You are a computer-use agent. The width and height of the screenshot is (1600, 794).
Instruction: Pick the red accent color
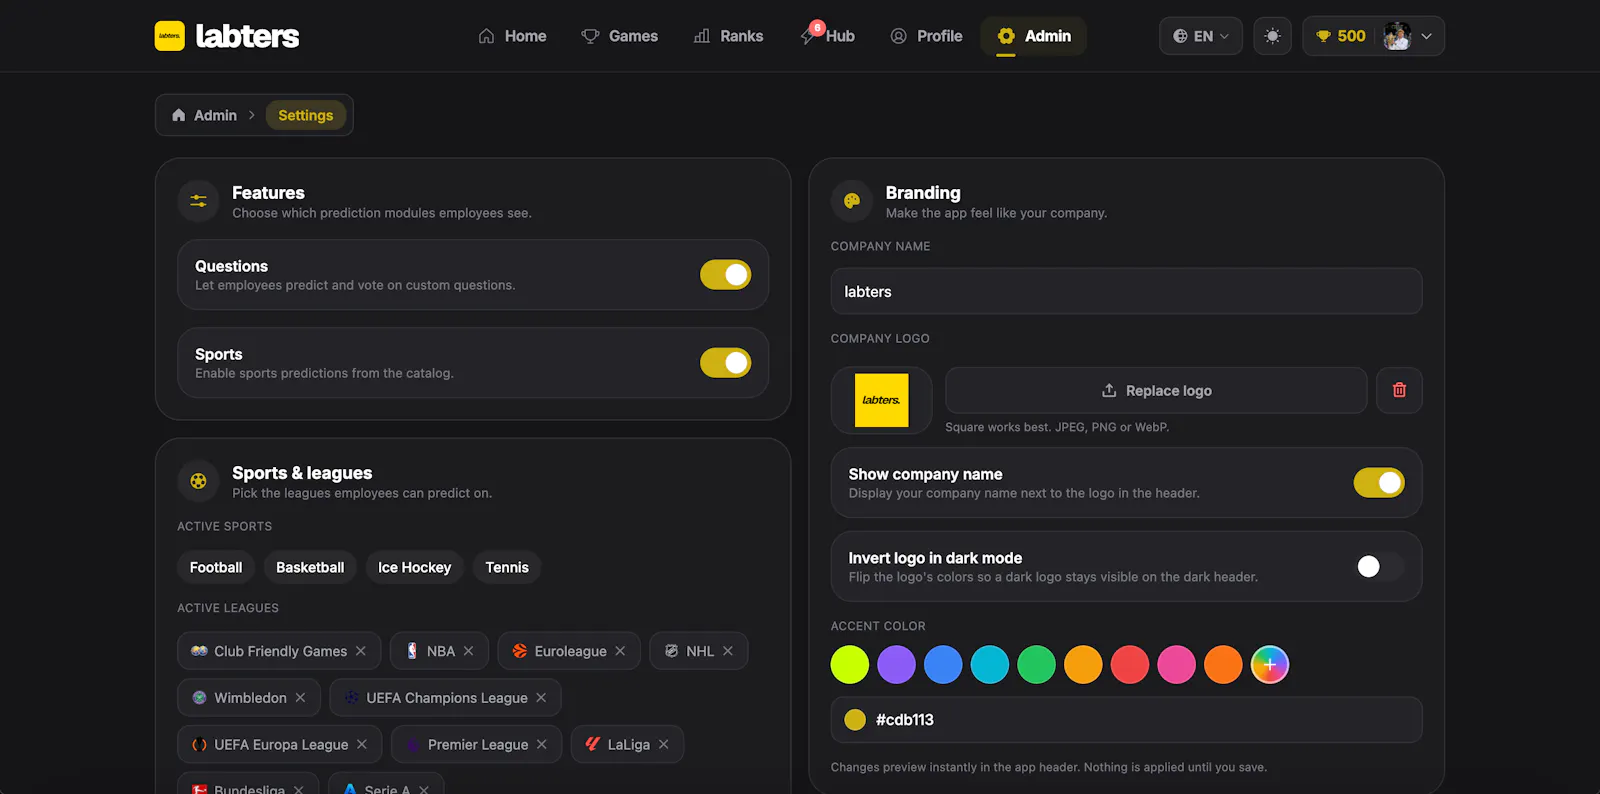[x=1130, y=665]
